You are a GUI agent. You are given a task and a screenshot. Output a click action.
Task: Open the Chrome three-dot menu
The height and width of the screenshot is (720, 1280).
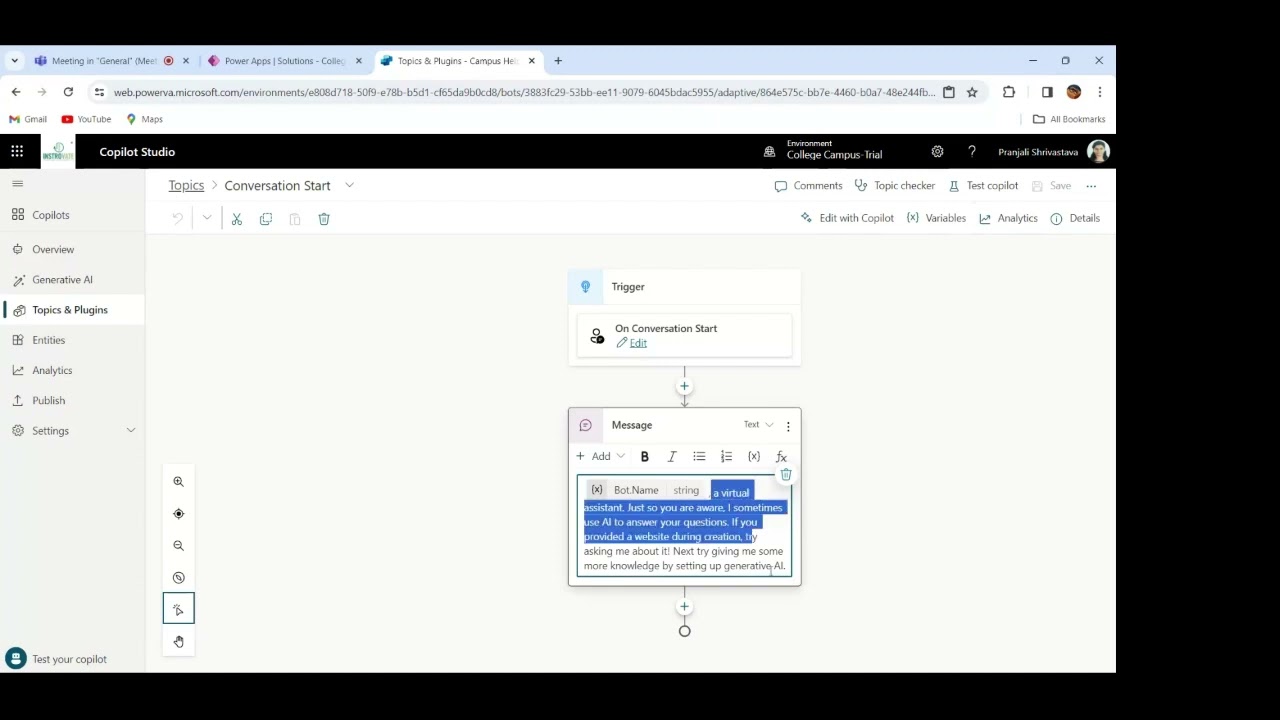[1100, 92]
